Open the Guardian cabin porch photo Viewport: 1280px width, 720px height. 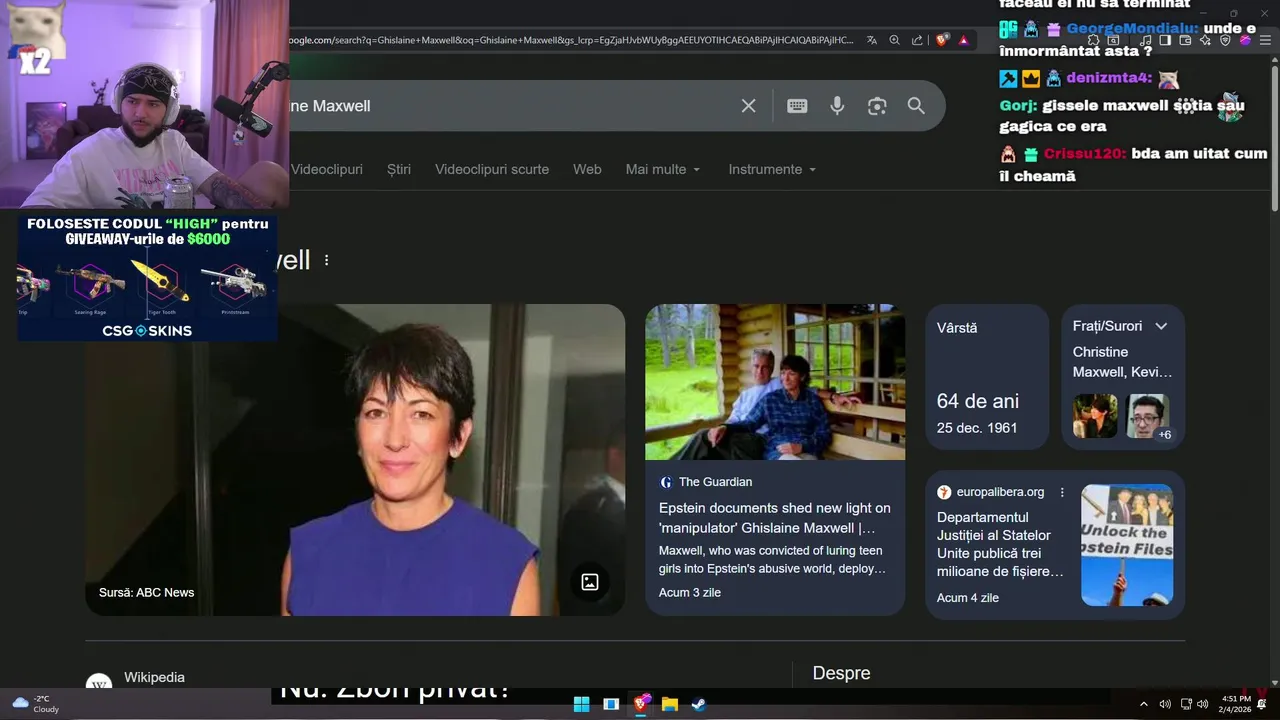coord(775,382)
